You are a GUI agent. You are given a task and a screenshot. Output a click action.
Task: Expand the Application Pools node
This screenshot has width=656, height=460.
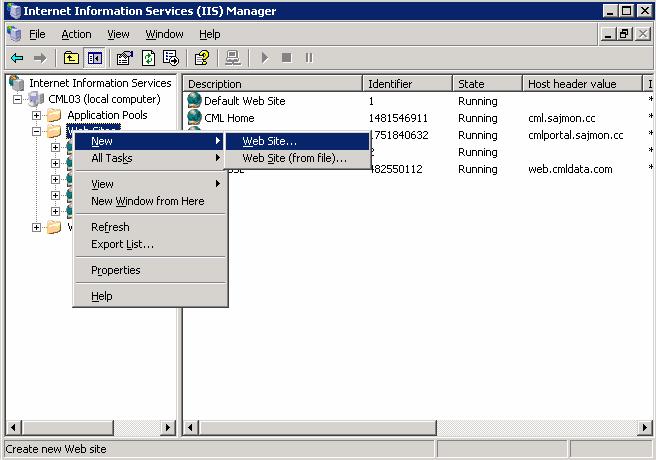(x=36, y=115)
